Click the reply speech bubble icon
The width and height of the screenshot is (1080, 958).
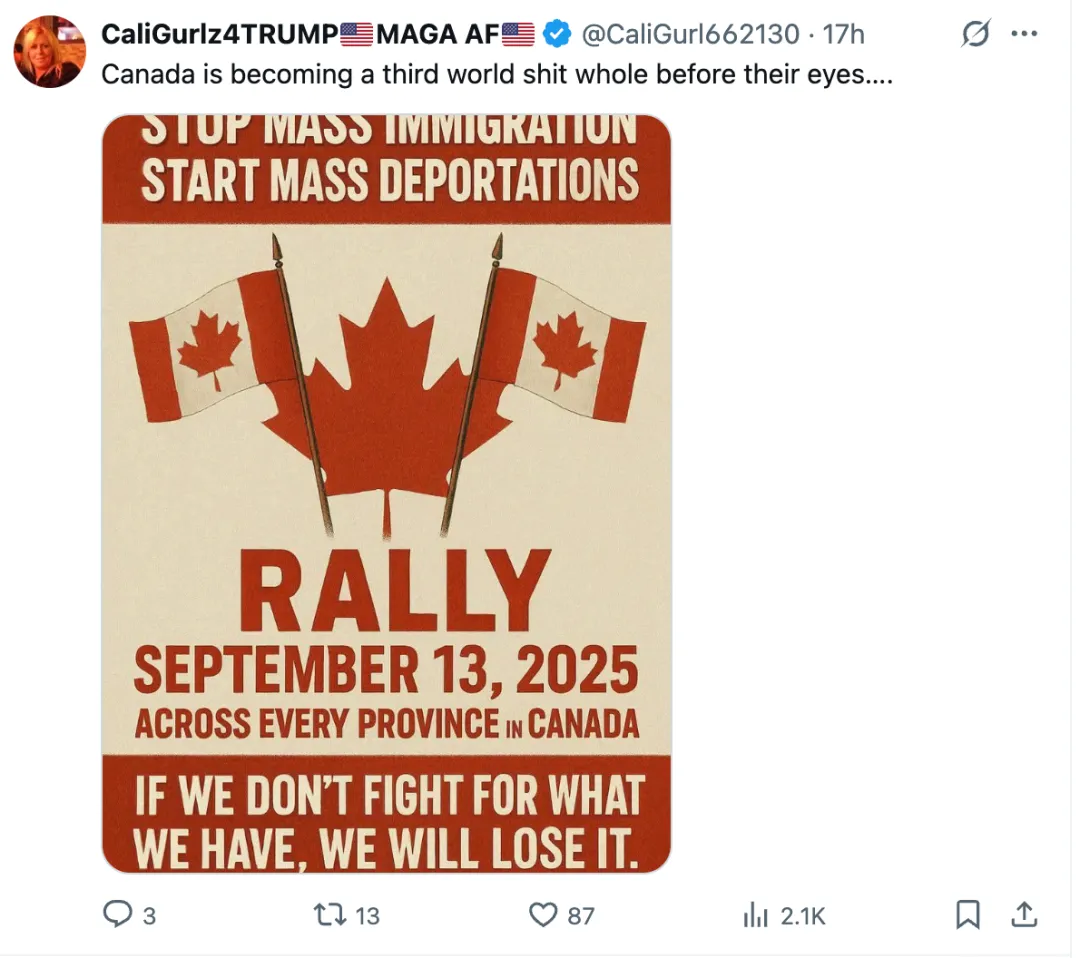point(116,914)
